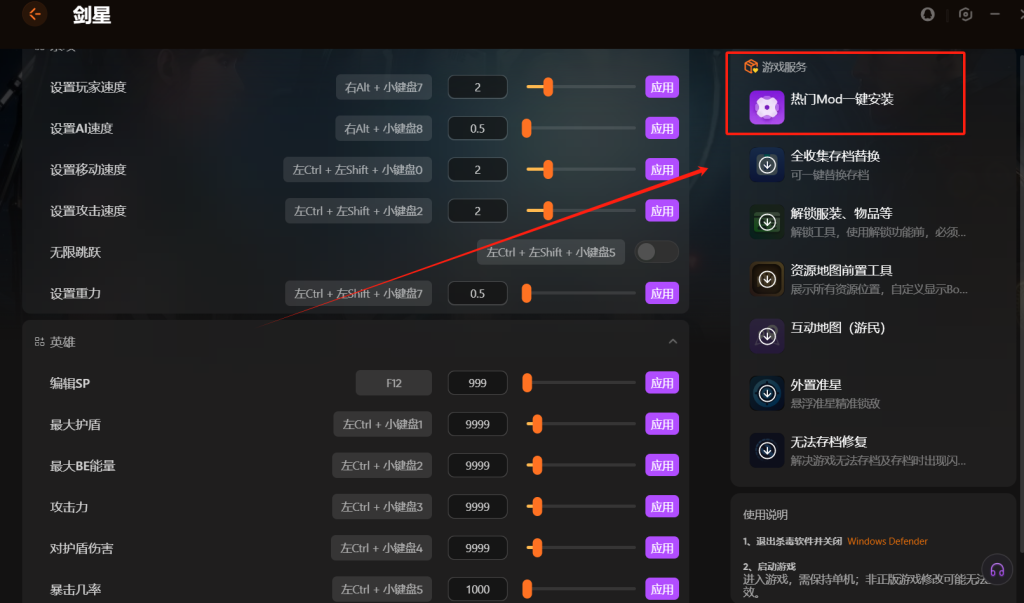Viewport: 1024px width, 603px height.
Task: Open customer support headphone icon
Action: click(x=997, y=569)
